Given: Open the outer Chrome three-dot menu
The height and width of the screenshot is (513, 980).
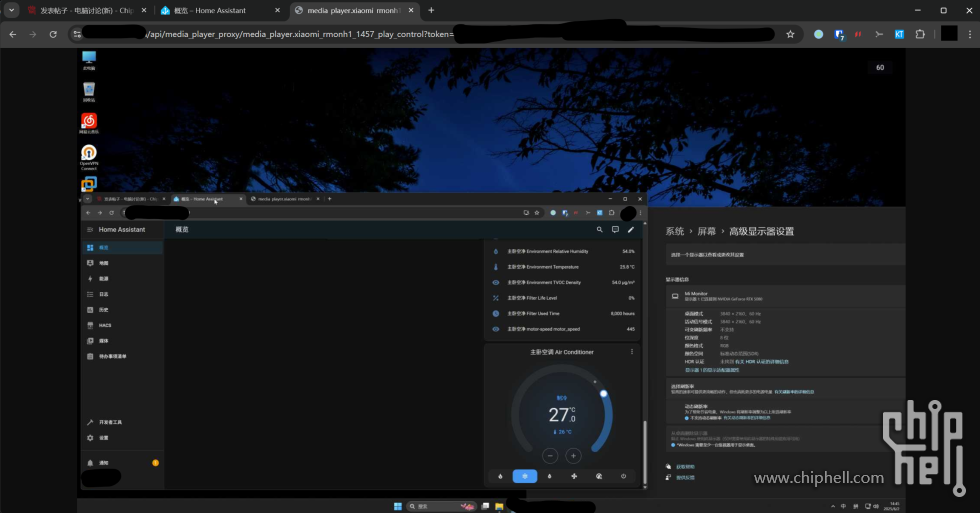Looking at the screenshot, I should click(x=969, y=34).
